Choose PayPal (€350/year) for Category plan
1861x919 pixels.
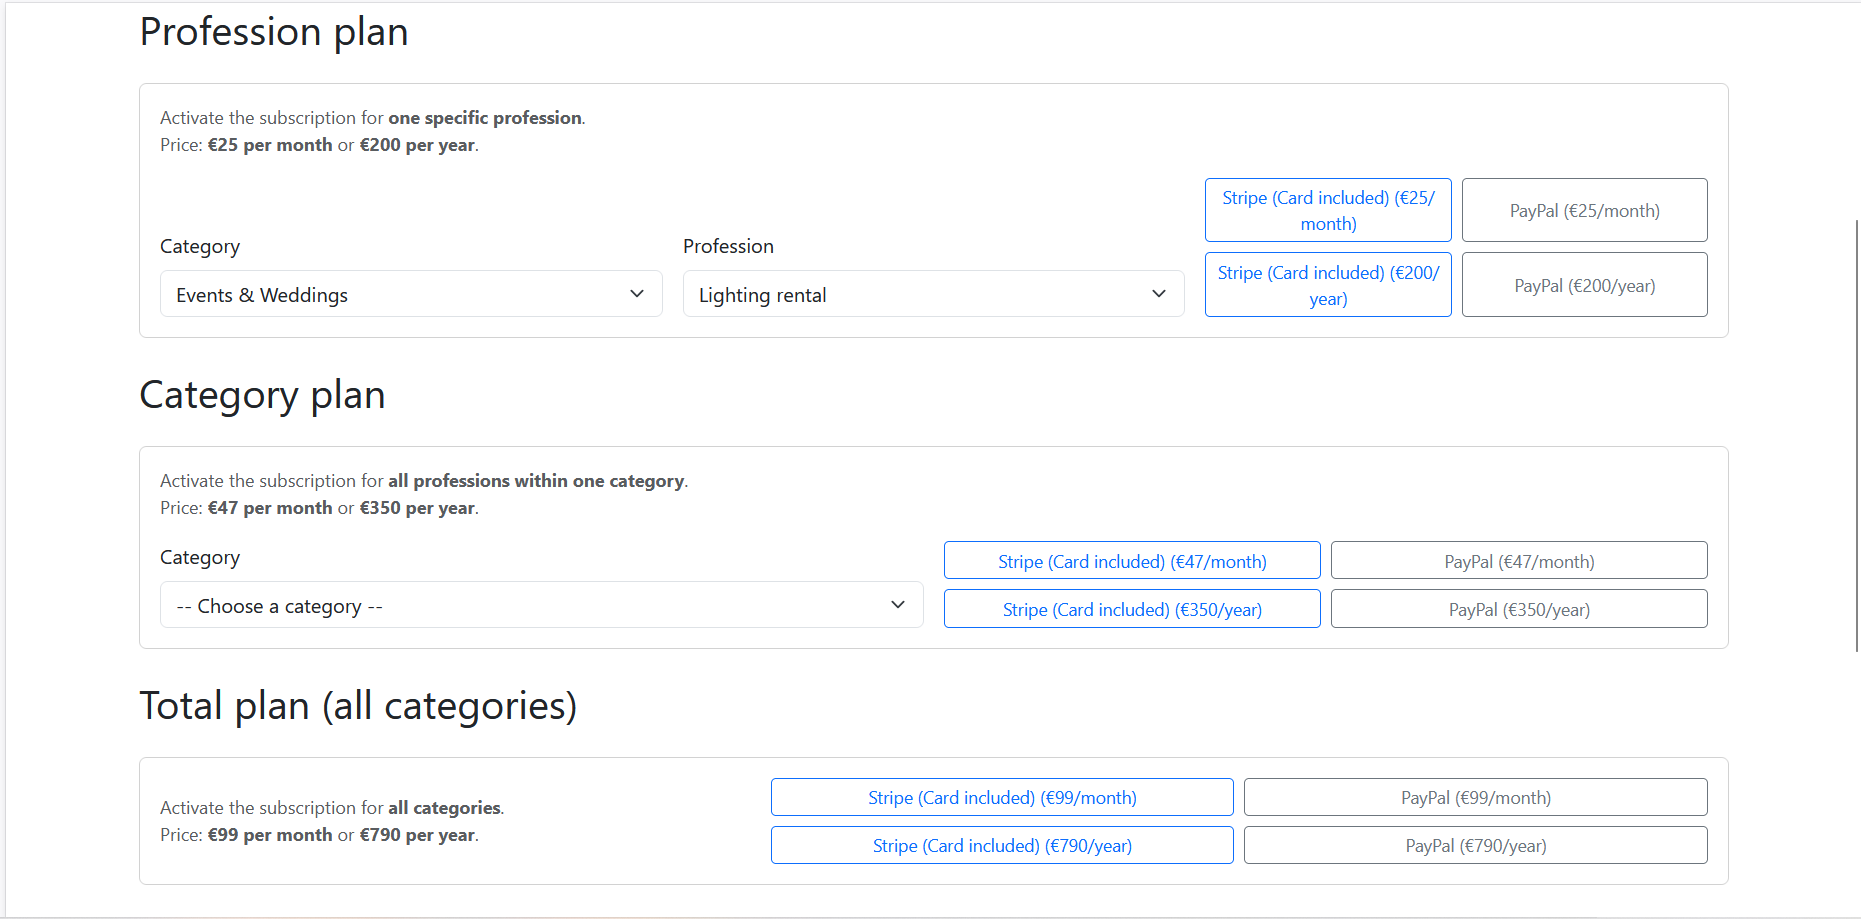click(1518, 609)
